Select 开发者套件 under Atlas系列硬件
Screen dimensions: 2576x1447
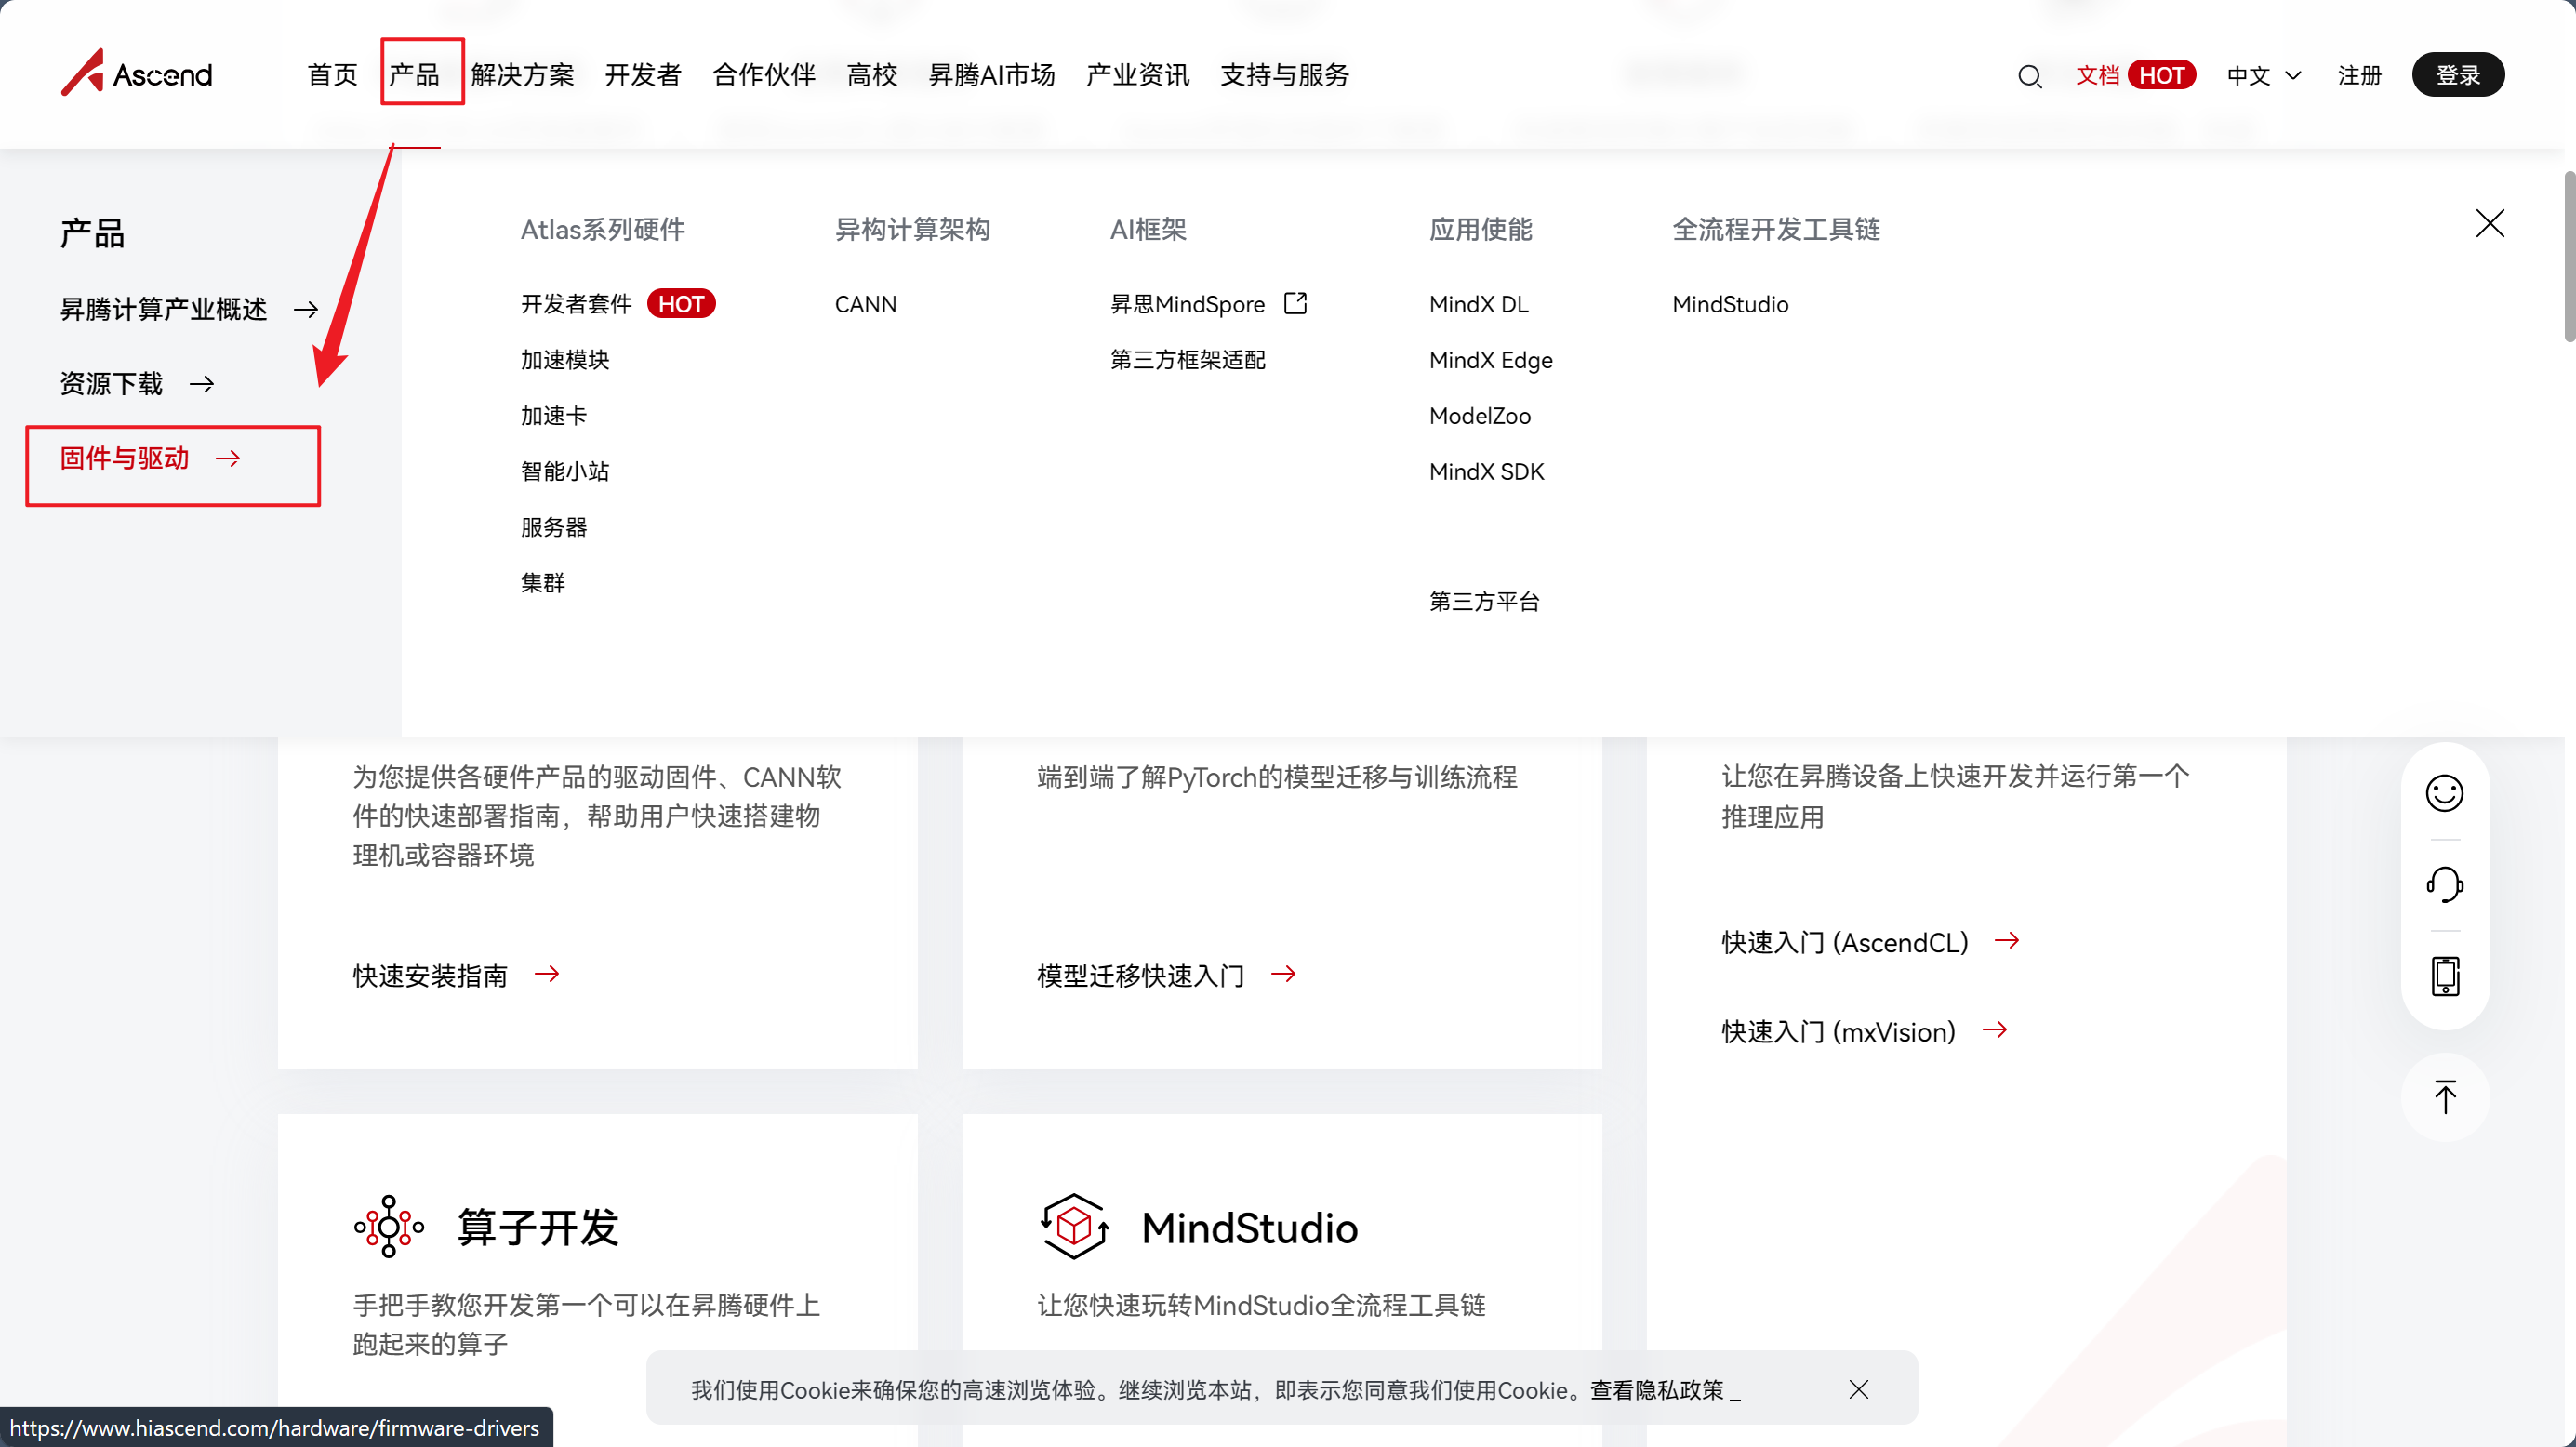click(x=576, y=304)
